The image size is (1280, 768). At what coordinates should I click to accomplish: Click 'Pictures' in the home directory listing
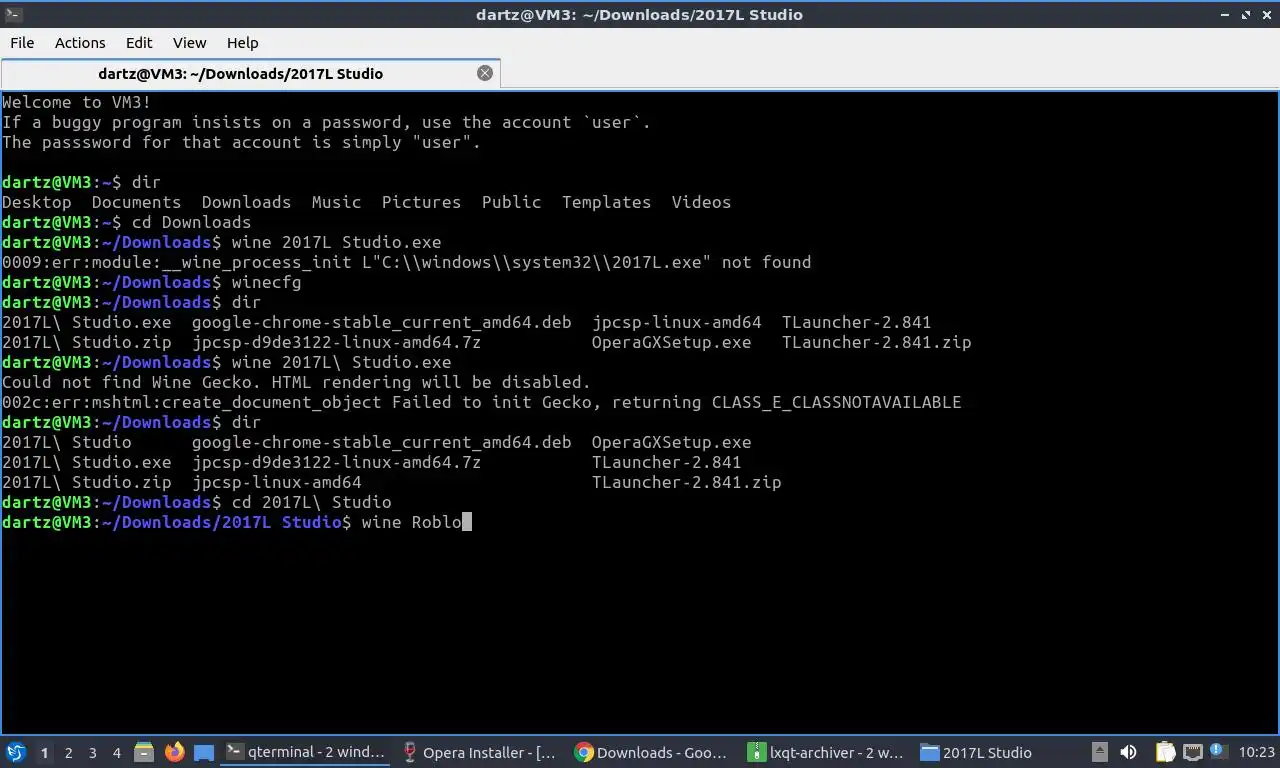coord(421,202)
